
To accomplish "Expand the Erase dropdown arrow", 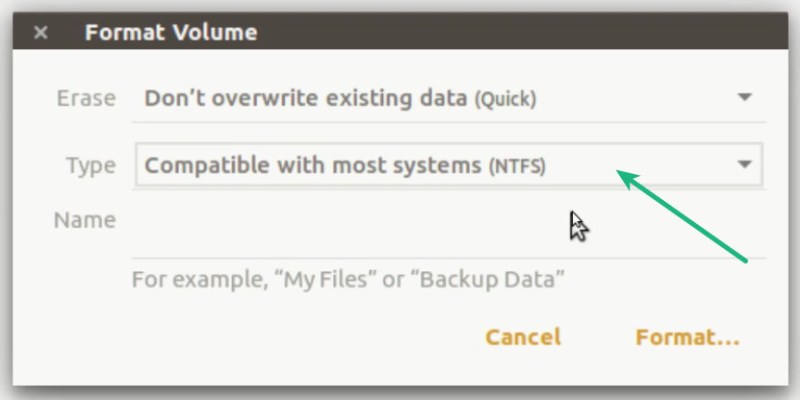I will point(744,98).
